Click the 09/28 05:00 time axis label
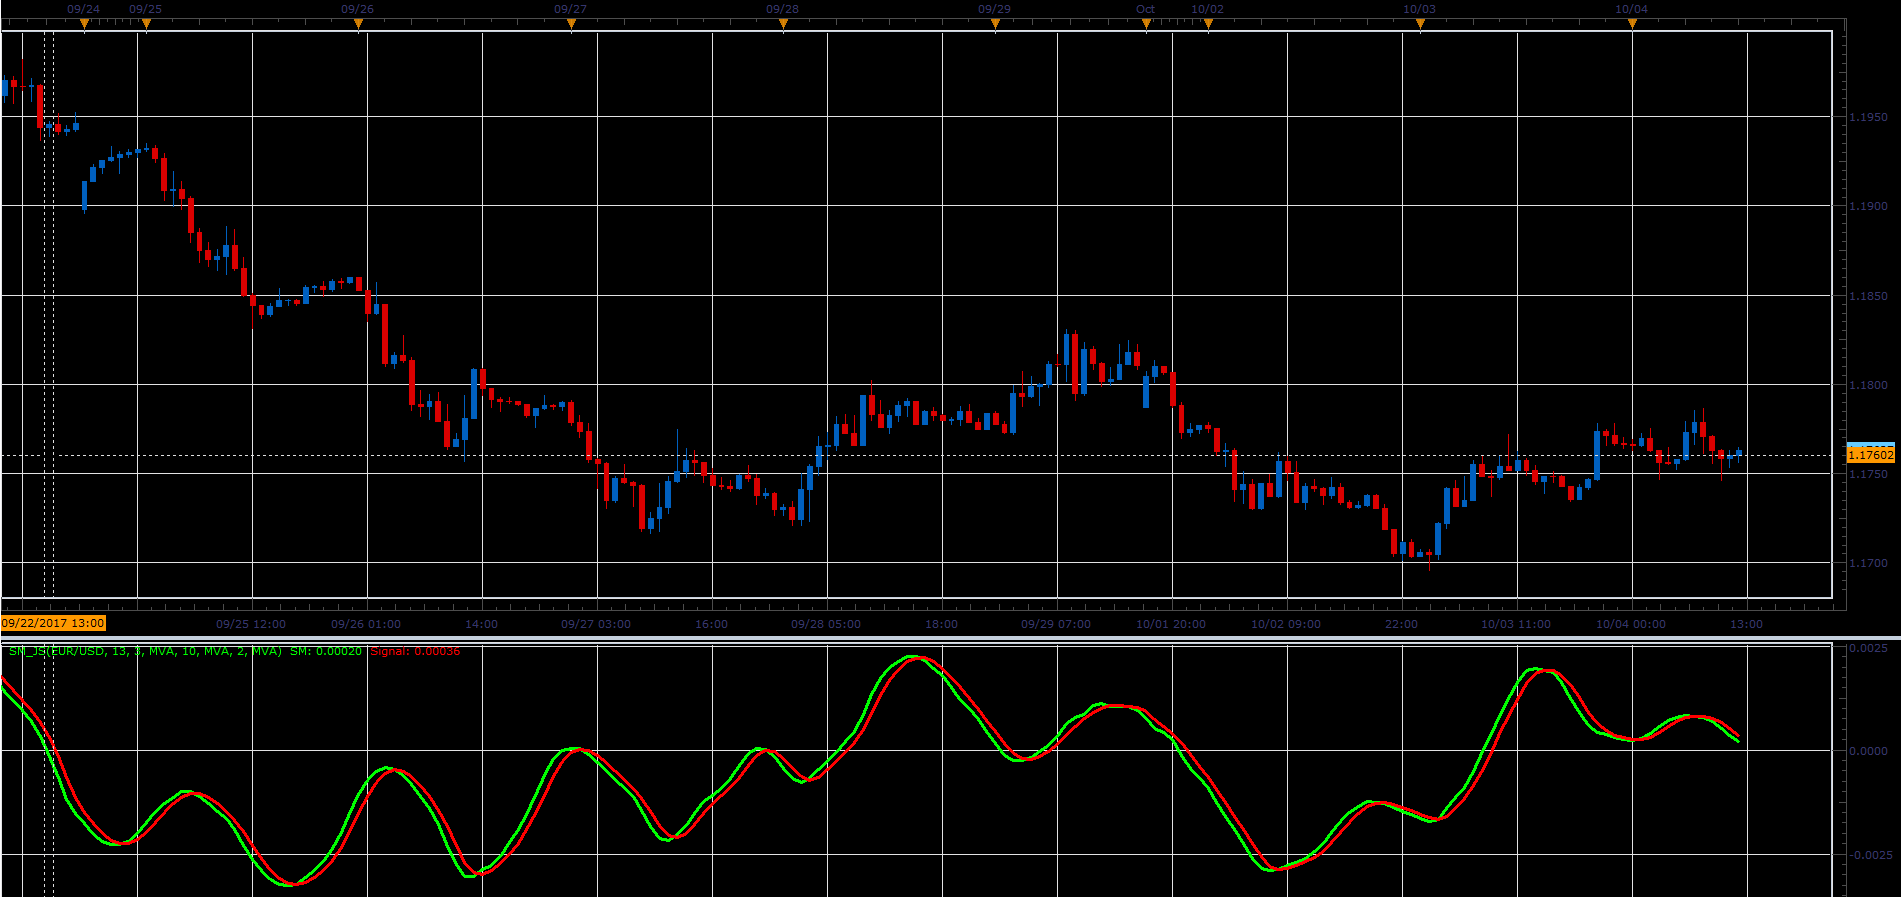This screenshot has width=1901, height=897. click(826, 624)
